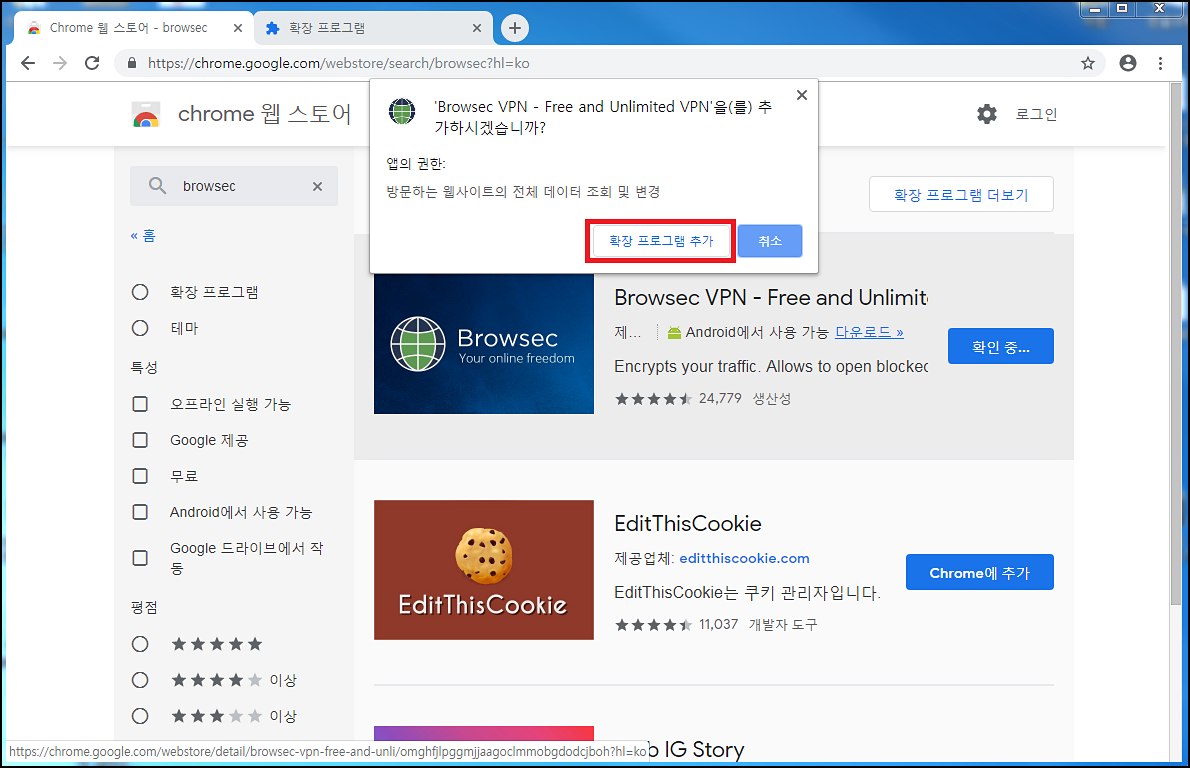Click in the browsec search field
Viewport: 1190px width, 768px height.
[x=234, y=186]
